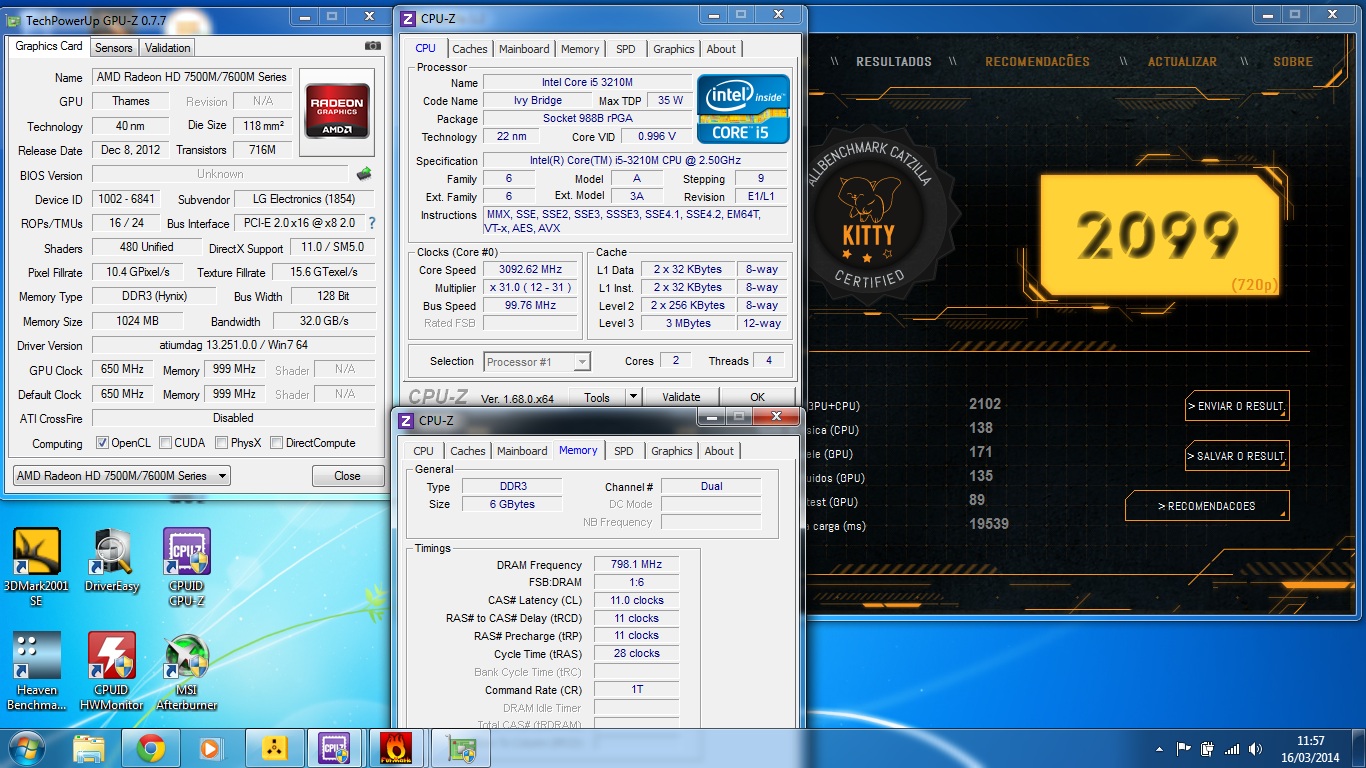The width and height of the screenshot is (1366, 768).
Task: Open the CPUID HWMonitor desktop shortcut
Action: click(112, 671)
